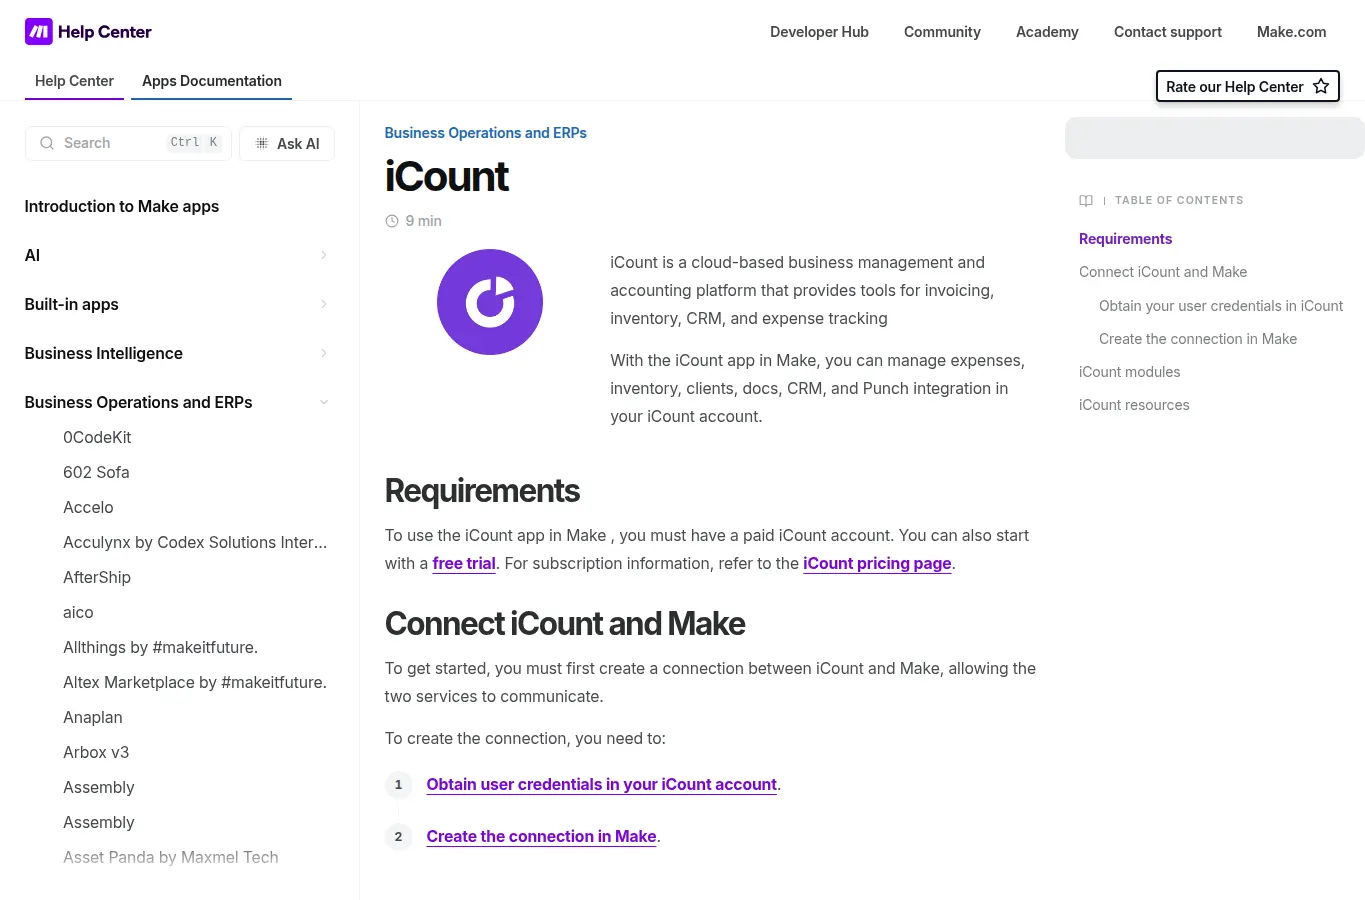The image size is (1365, 900).
Task: Visit Make.com from the header
Action: tap(1292, 32)
